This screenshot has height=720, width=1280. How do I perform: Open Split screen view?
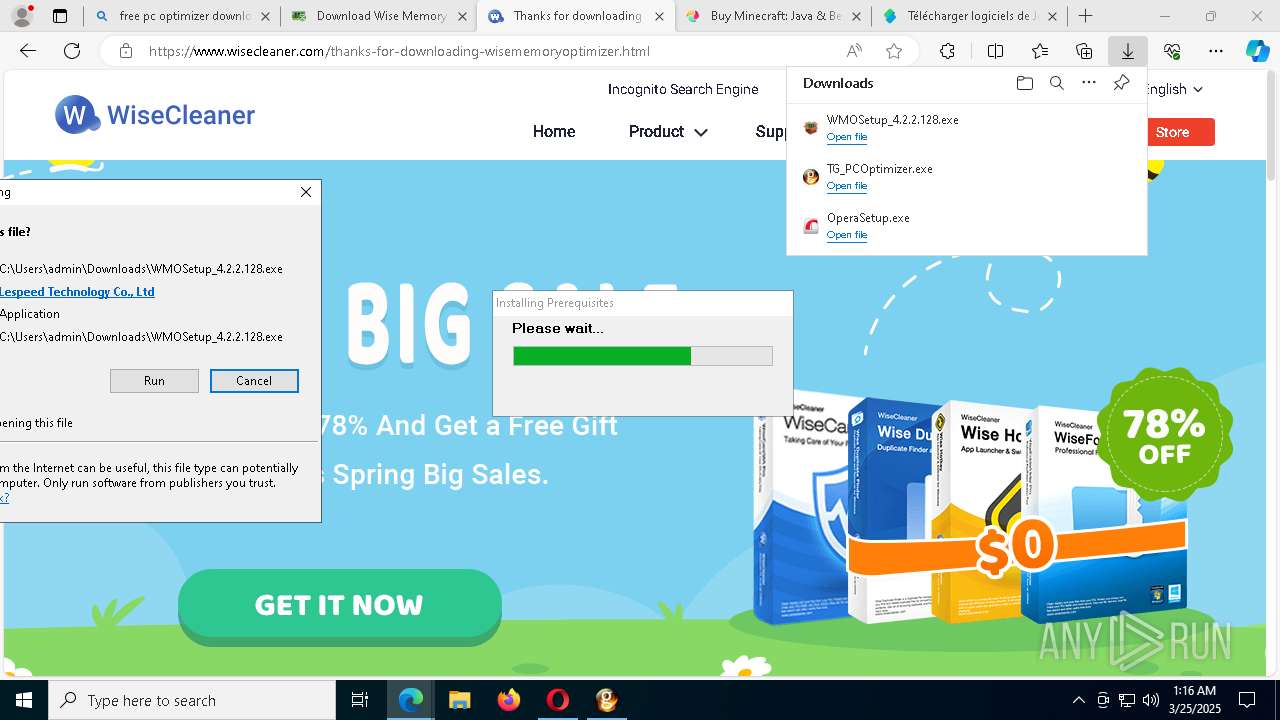point(995,51)
